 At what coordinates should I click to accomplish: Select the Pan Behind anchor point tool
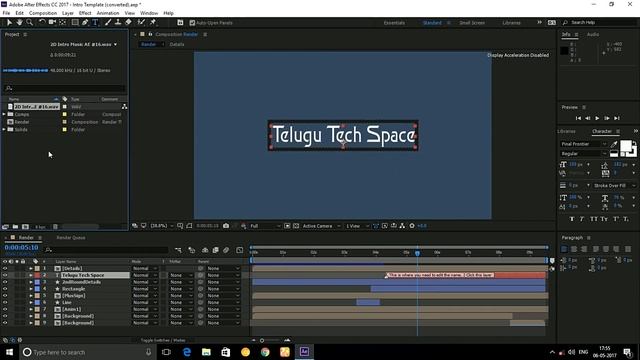pos(62,22)
